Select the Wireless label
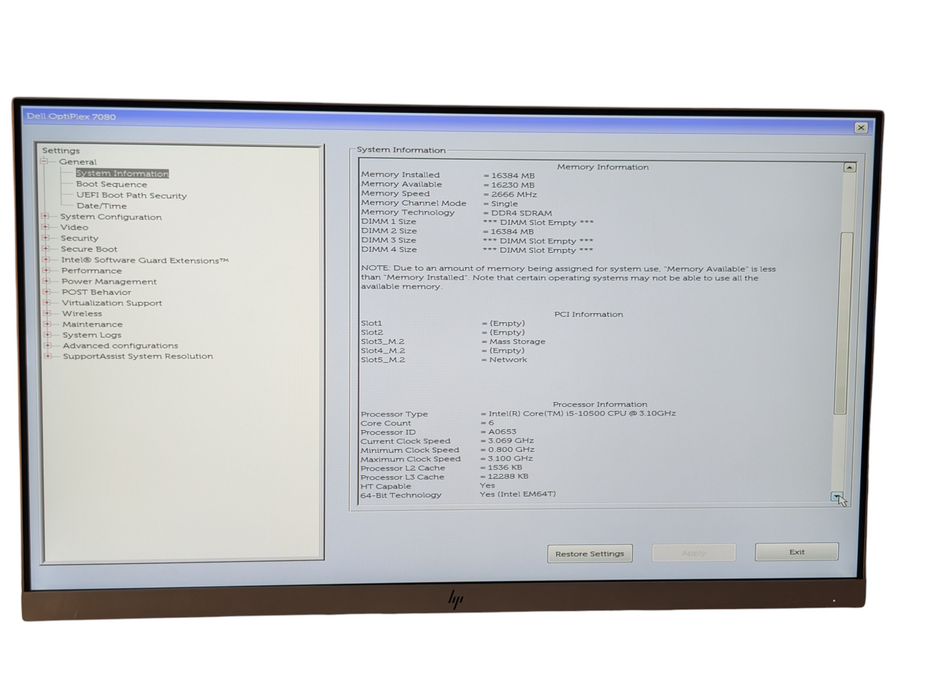The height and width of the screenshot is (700, 930). [82, 313]
